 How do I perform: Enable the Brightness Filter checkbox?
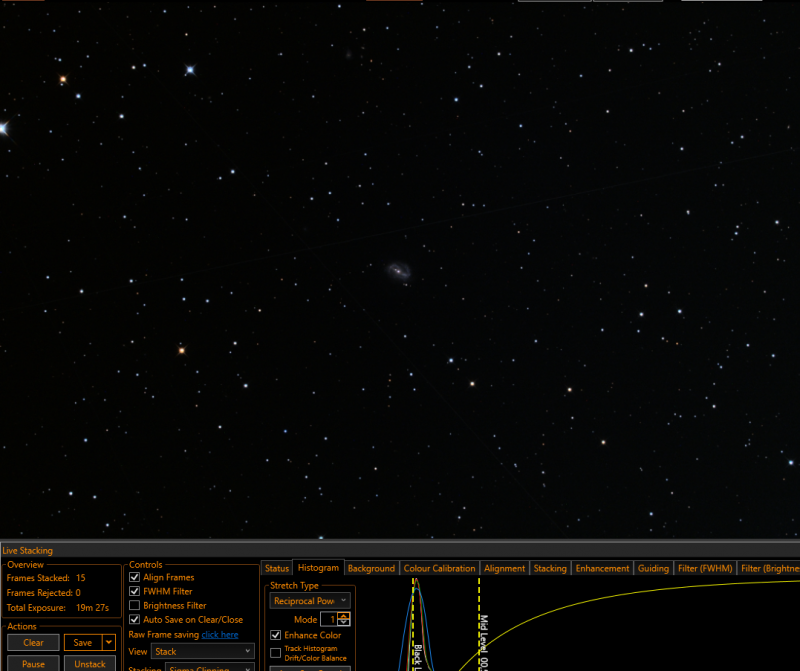coord(135,605)
